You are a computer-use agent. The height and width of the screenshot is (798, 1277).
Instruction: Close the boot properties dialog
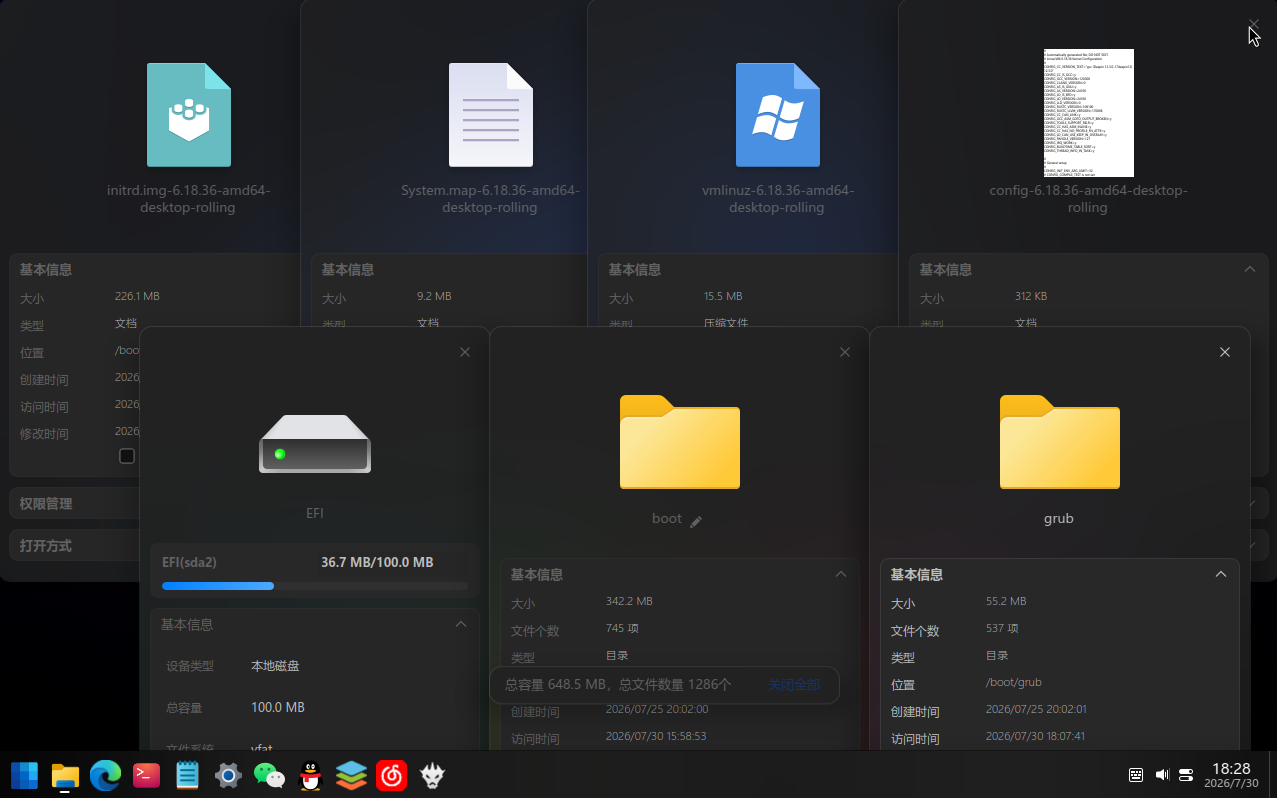pos(845,352)
